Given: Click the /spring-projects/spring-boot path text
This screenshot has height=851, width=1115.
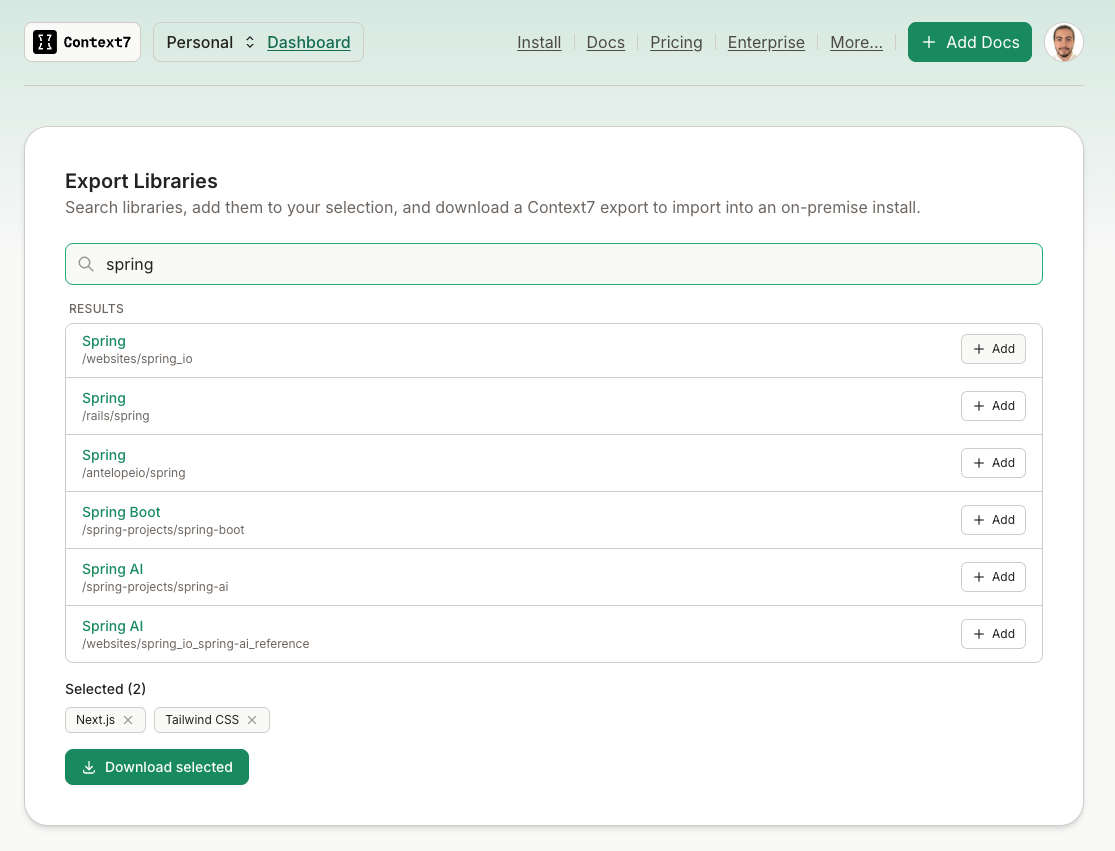Looking at the screenshot, I should click(x=163, y=530).
